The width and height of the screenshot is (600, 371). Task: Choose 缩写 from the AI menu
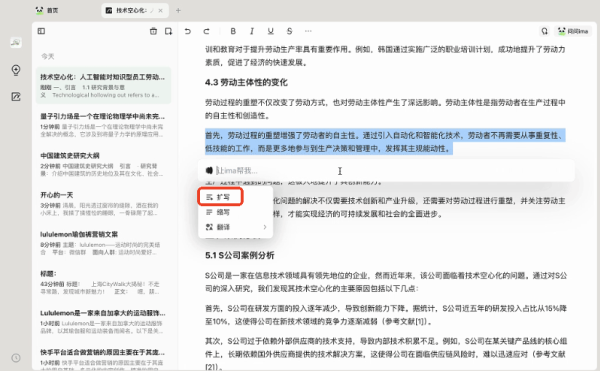235,212
